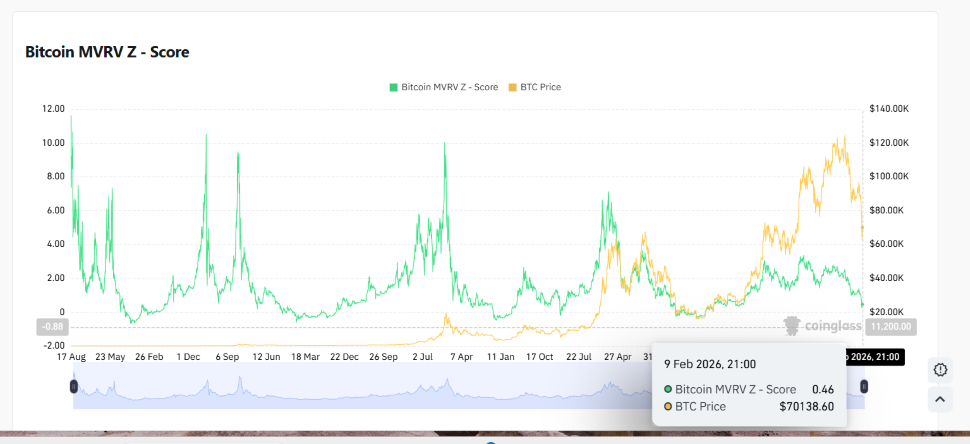Click the 12 Jun date axis label
The height and width of the screenshot is (444, 970).
267,357
